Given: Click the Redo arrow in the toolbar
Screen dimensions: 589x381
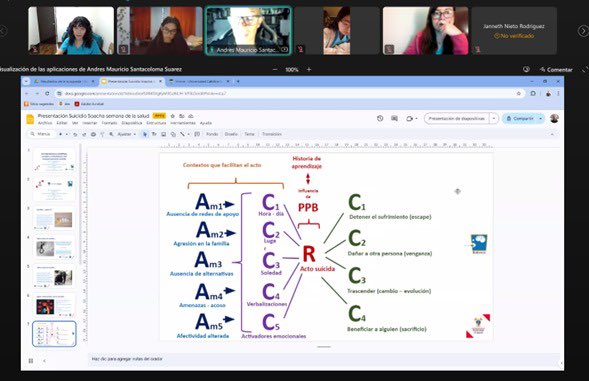Looking at the screenshot, I should (x=84, y=134).
